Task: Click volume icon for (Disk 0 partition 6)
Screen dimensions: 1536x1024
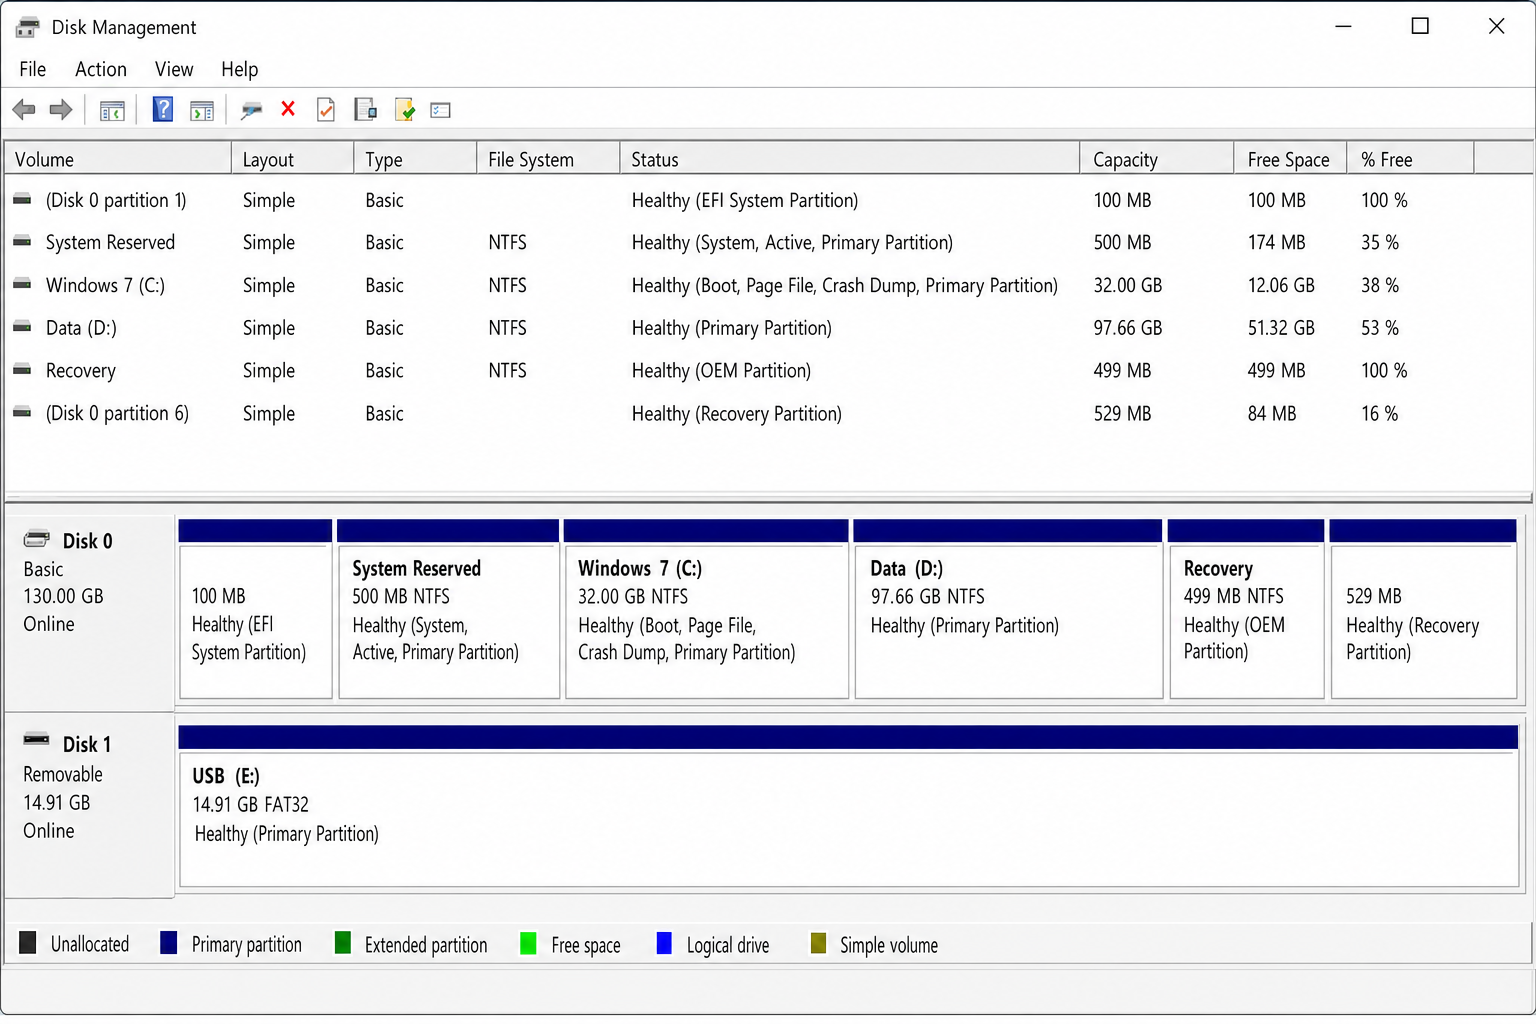Action: (22, 413)
